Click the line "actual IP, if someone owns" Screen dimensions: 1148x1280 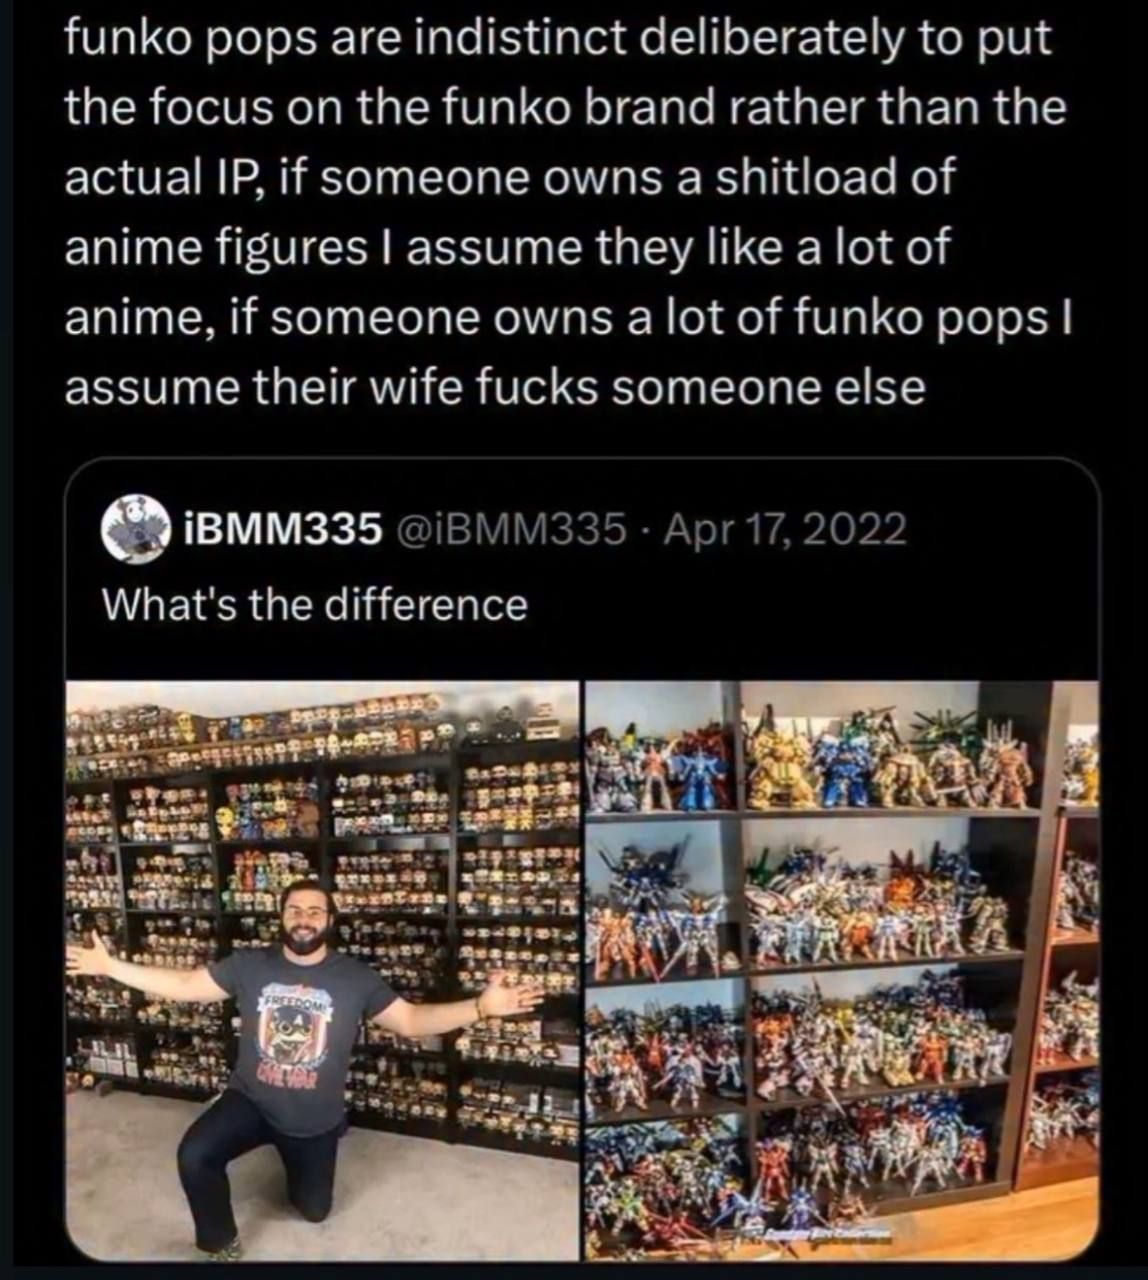coord(510,178)
